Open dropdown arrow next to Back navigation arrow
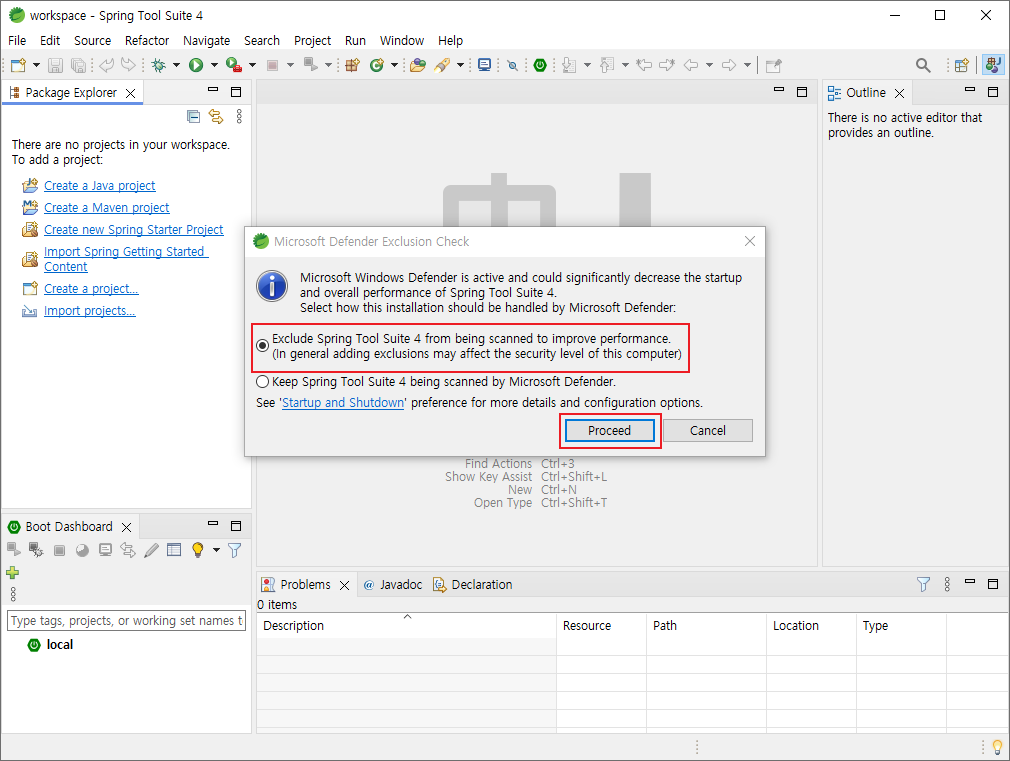1010x761 pixels. point(709,65)
